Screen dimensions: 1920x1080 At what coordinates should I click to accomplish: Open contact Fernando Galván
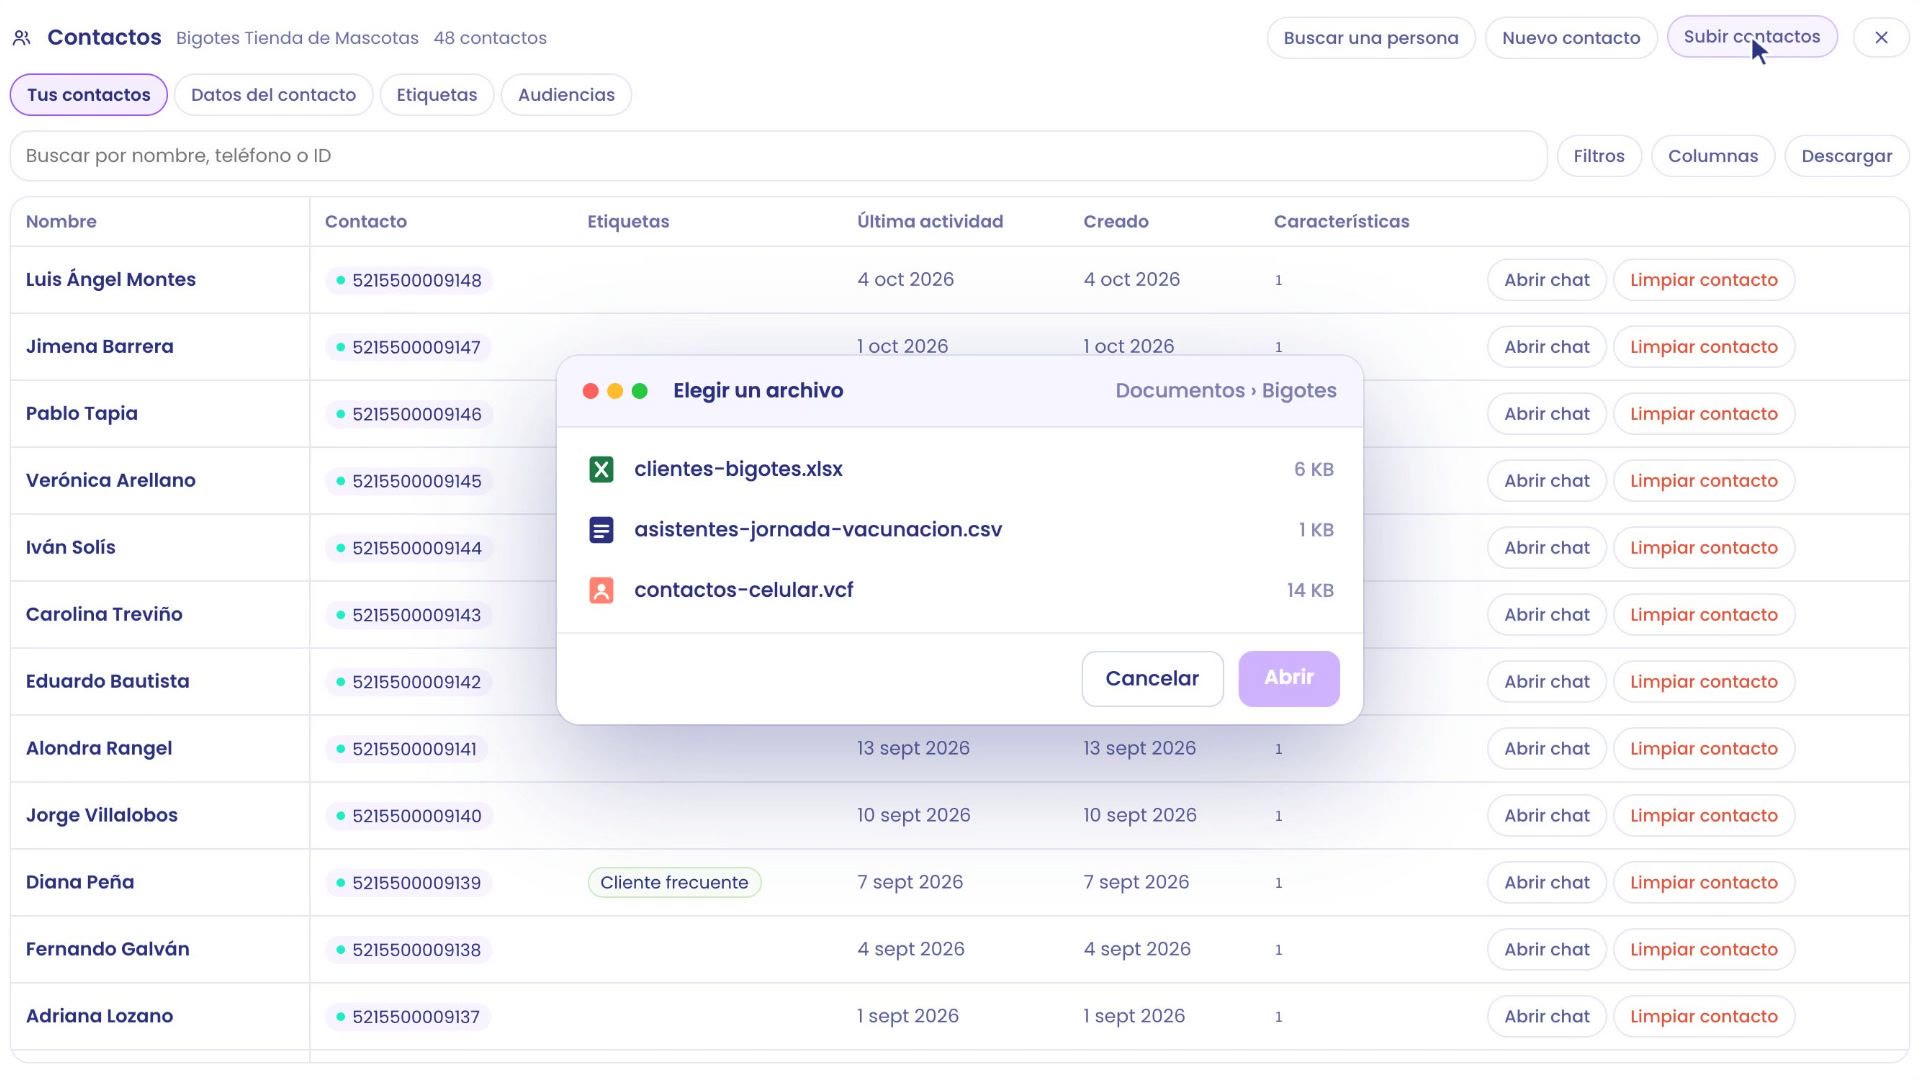coord(107,950)
